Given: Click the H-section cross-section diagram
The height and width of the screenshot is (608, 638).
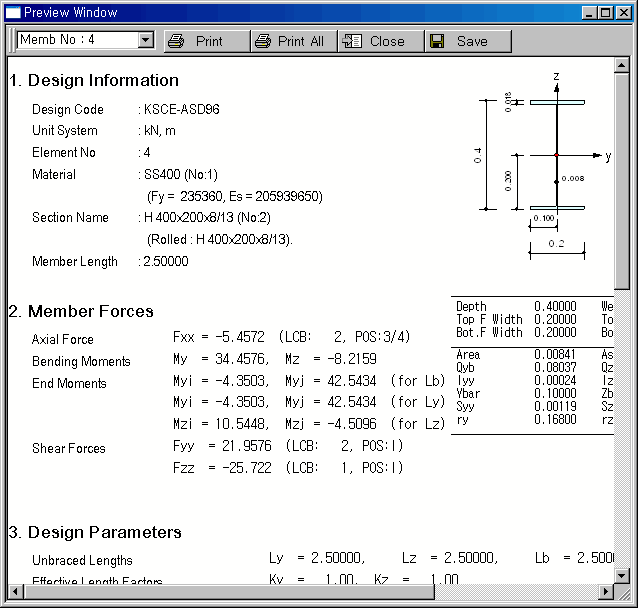Looking at the screenshot, I should (x=543, y=166).
